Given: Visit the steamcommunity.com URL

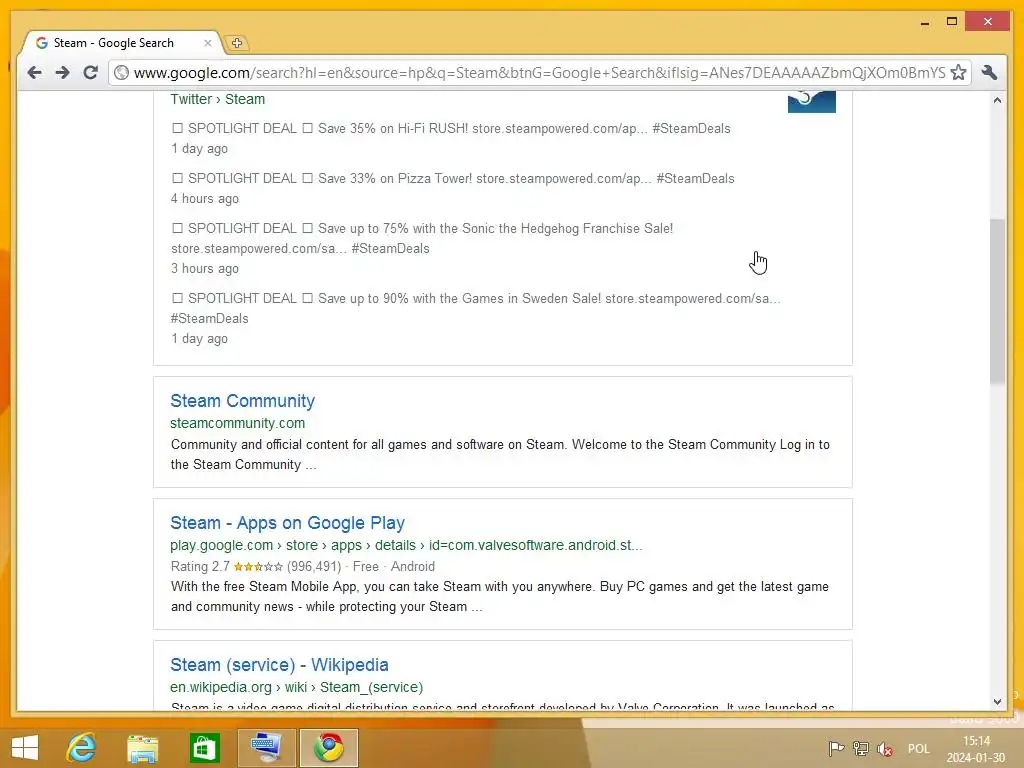Looking at the screenshot, I should click(238, 423).
